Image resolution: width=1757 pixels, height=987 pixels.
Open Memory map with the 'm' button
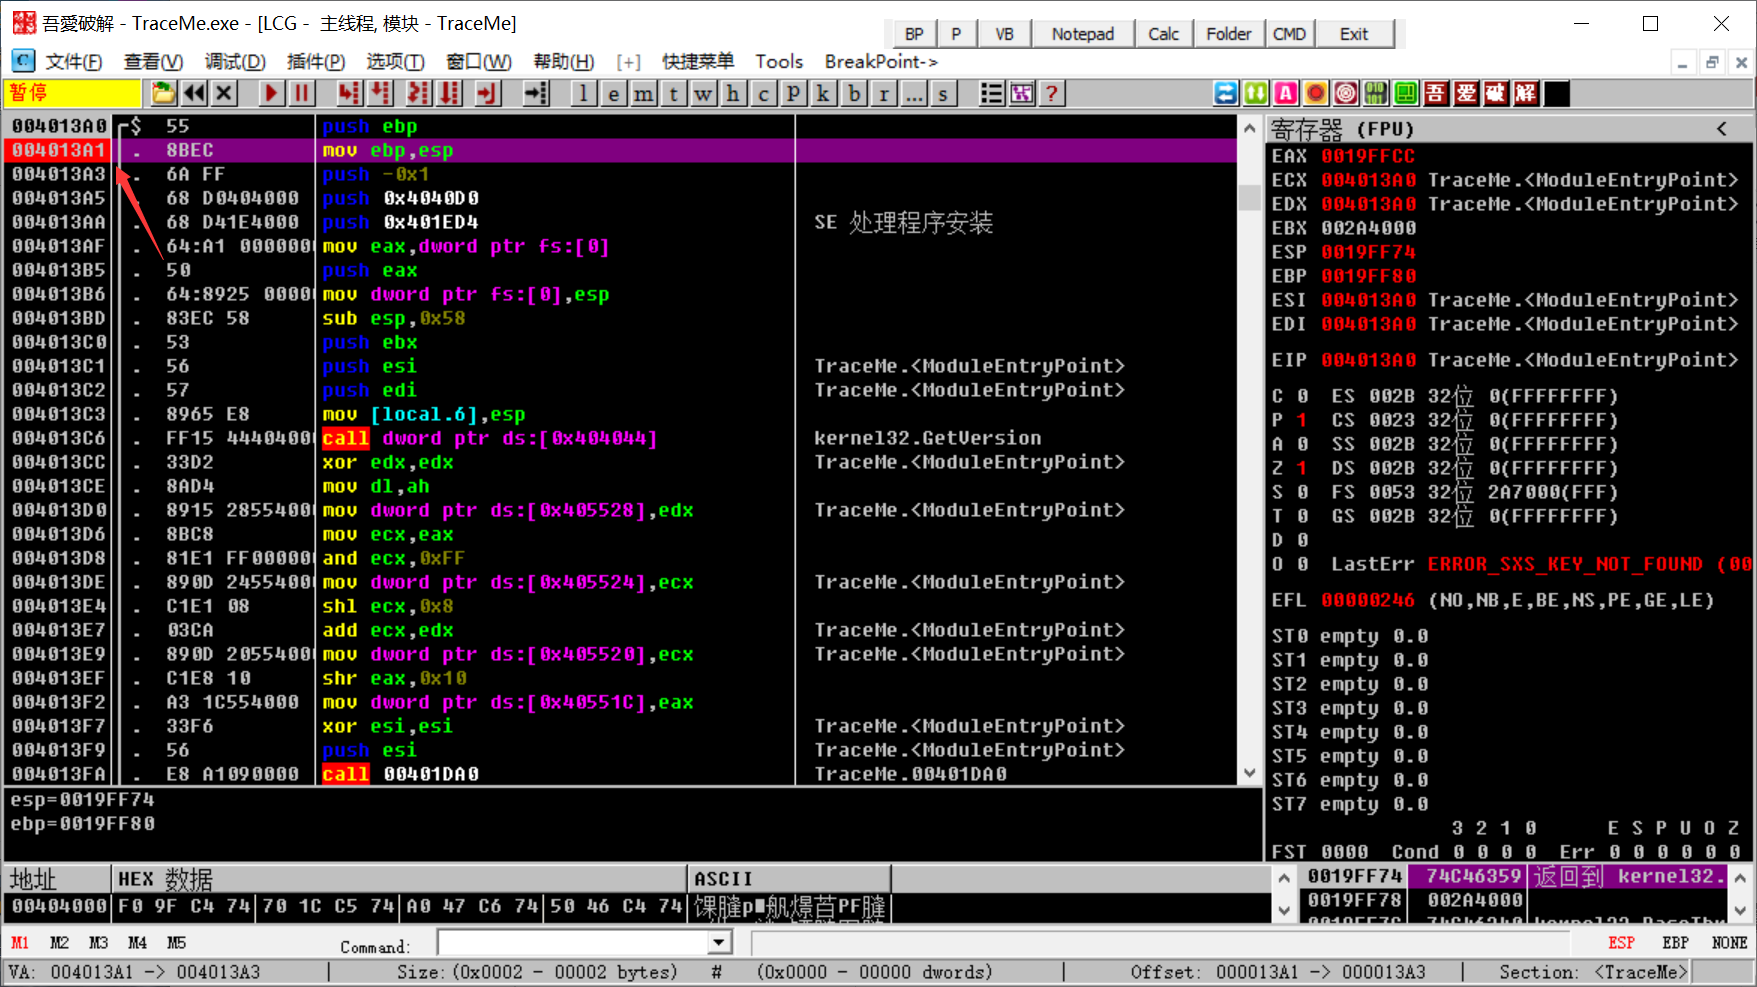click(644, 94)
